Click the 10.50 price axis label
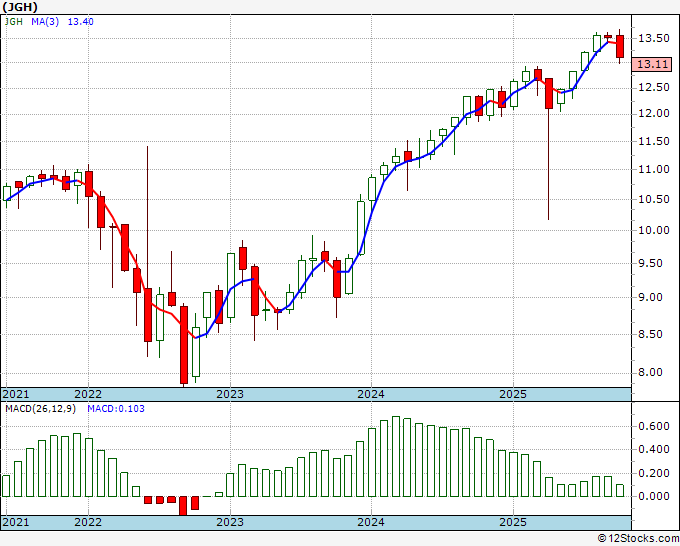 (654, 199)
